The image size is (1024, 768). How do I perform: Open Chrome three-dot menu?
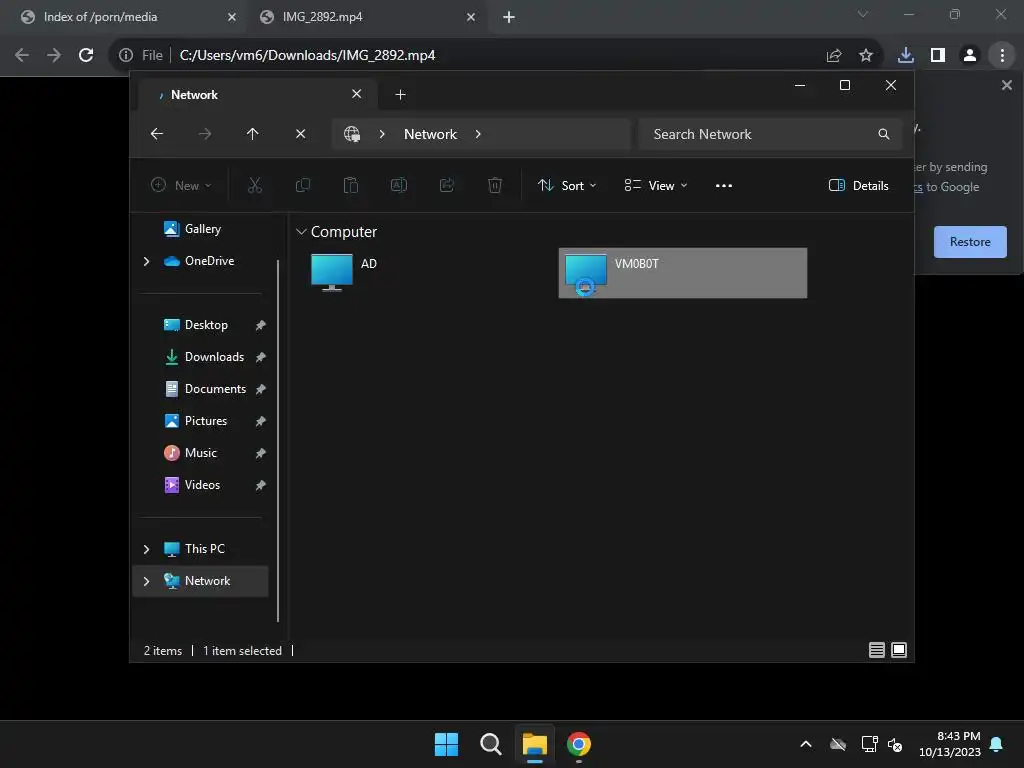(1002, 55)
